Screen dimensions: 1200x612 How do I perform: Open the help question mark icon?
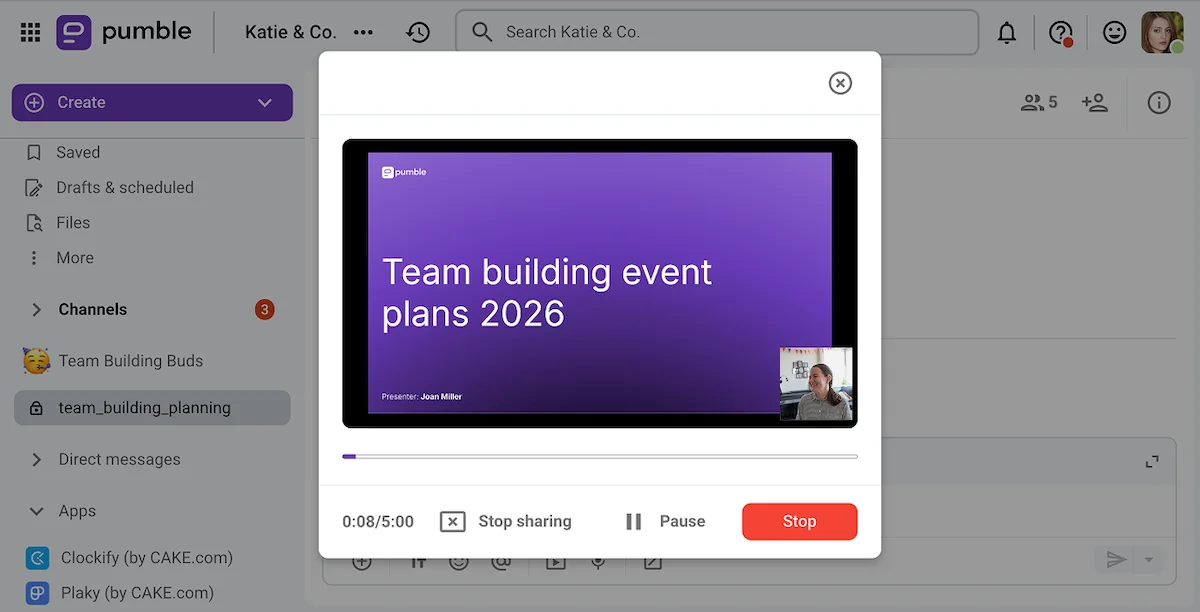[1060, 33]
